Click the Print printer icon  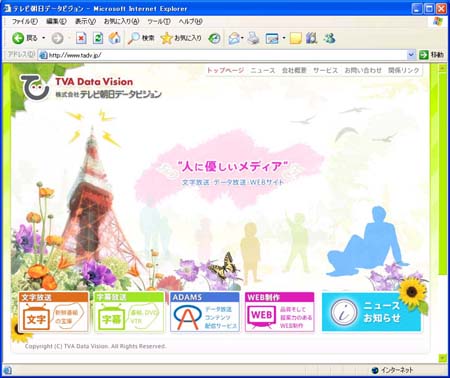click(254, 38)
